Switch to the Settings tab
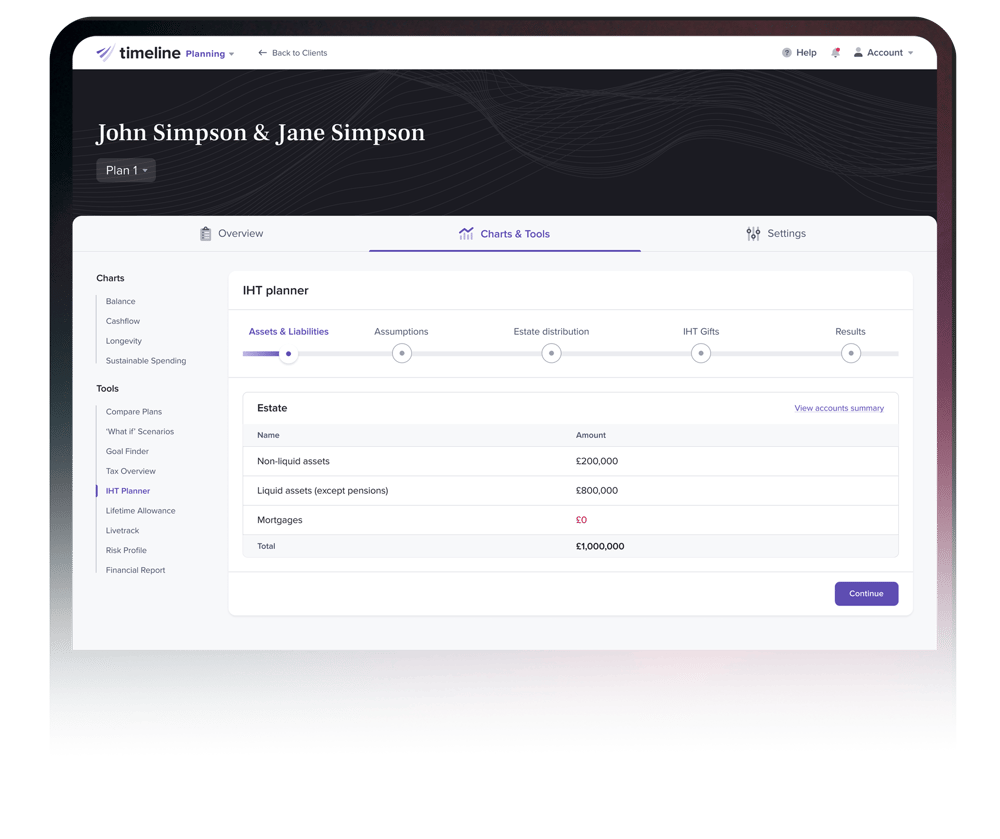 pyautogui.click(x=776, y=233)
